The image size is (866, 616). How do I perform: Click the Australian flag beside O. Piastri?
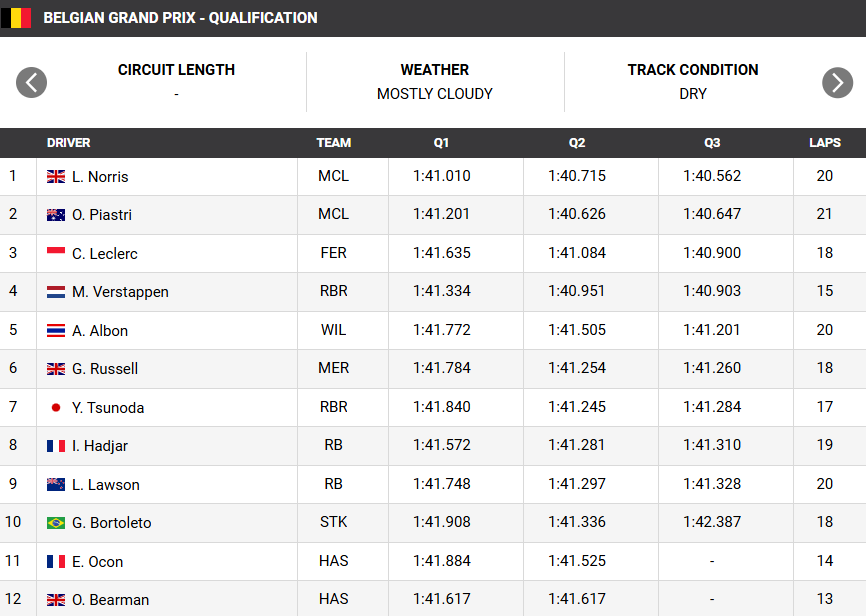pos(56,215)
